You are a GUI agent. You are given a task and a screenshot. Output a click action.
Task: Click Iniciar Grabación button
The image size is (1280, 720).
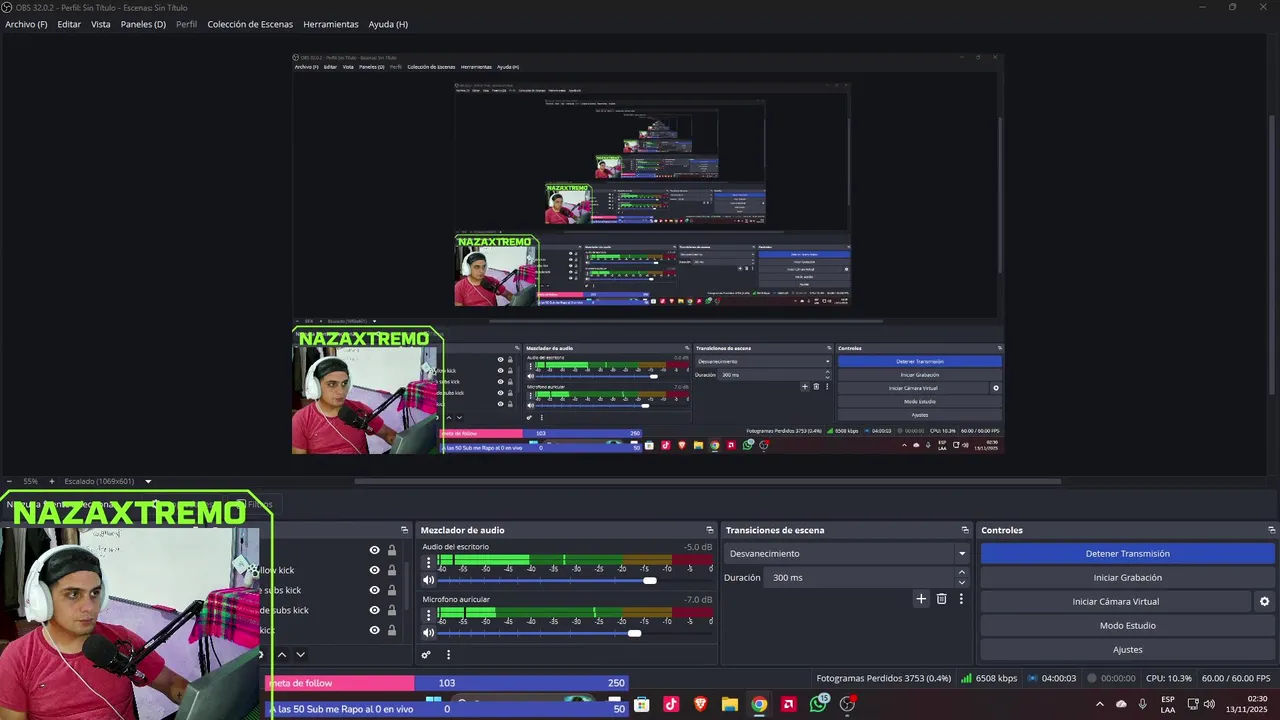click(x=1127, y=577)
